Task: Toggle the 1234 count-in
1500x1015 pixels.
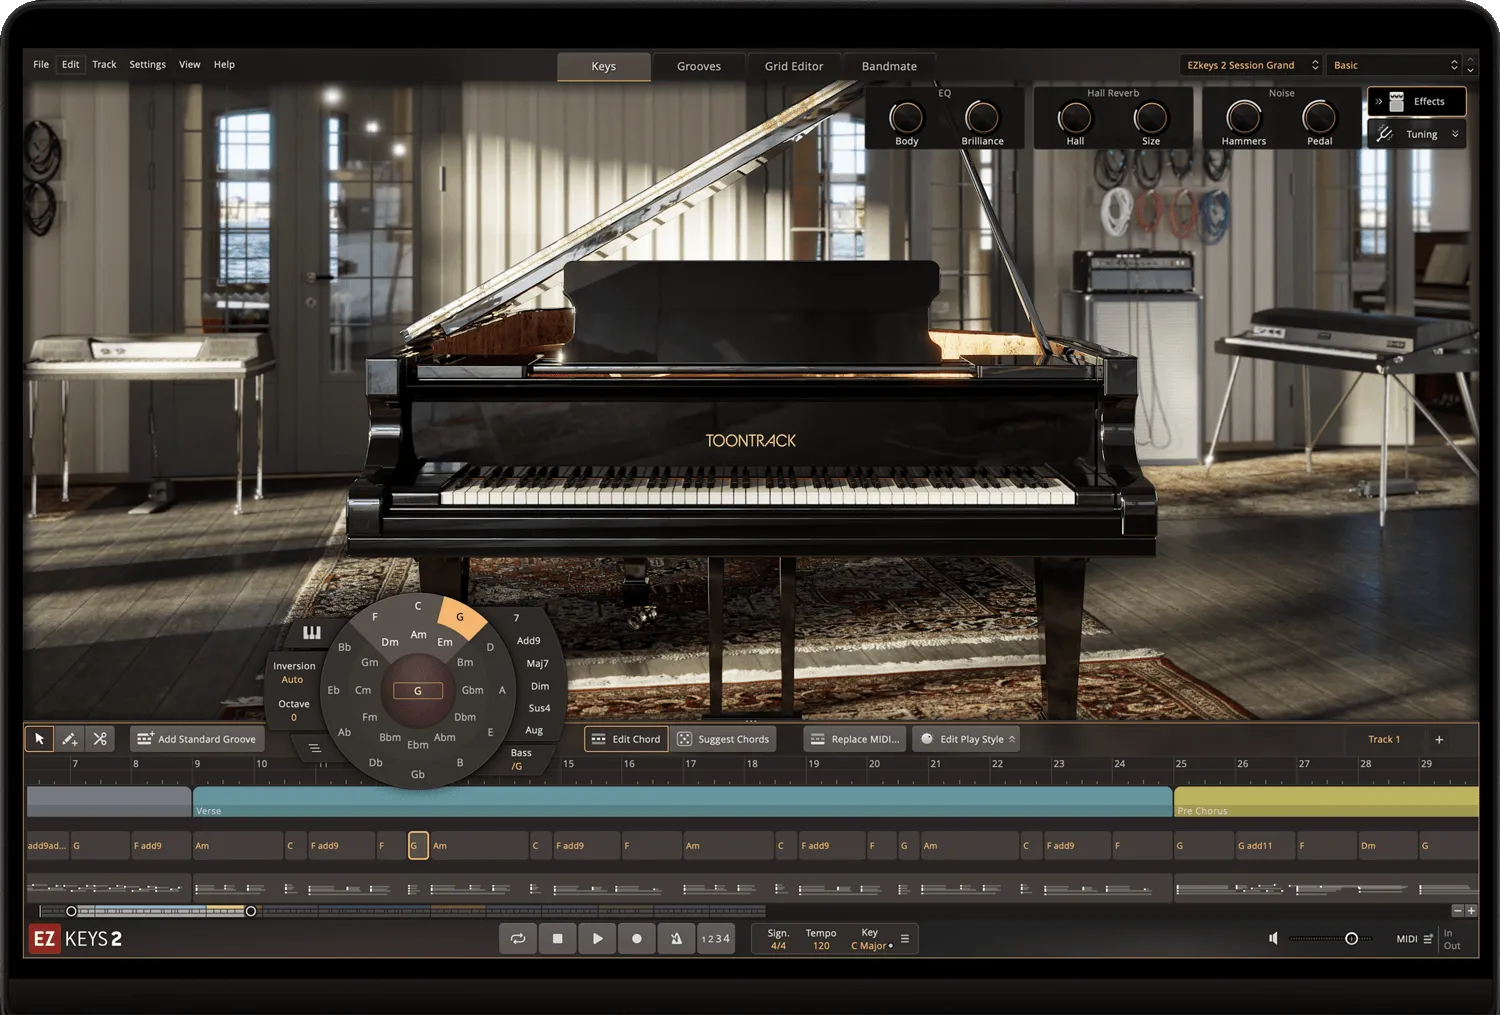Action: (x=715, y=938)
